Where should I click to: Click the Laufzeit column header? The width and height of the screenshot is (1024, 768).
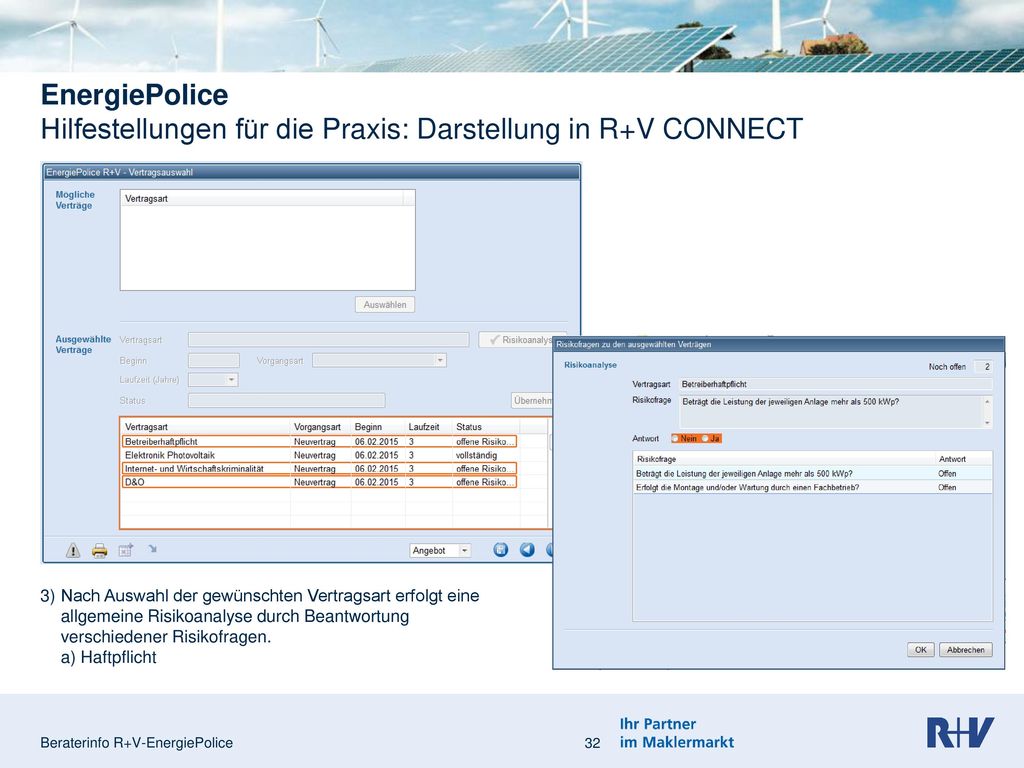[428, 427]
